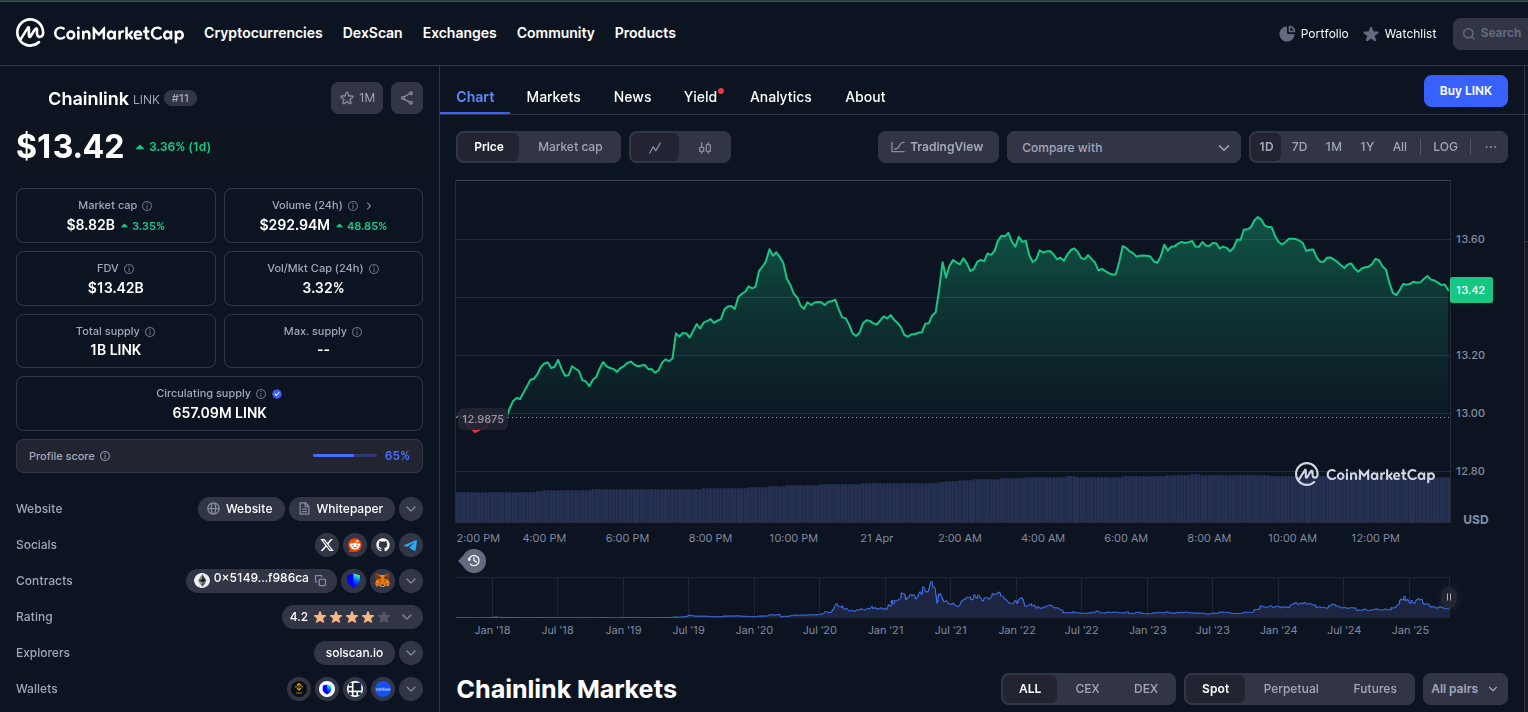1528x712 pixels.
Task: Open the Compare with dropdown
Action: [1124, 147]
